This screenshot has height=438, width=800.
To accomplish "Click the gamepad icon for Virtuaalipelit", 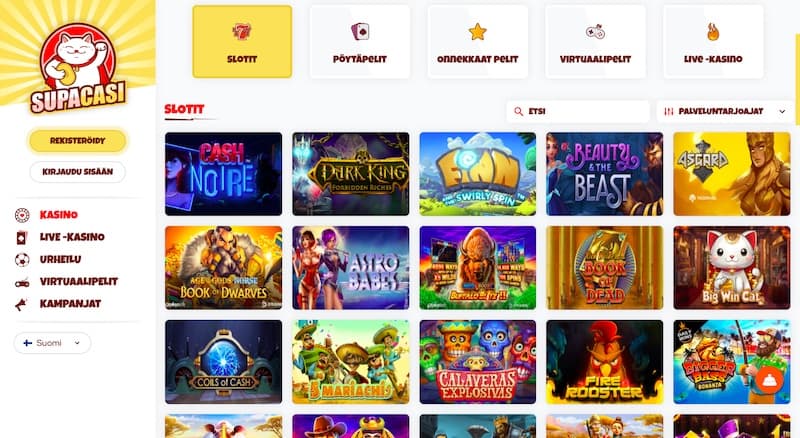I will (x=595, y=32).
